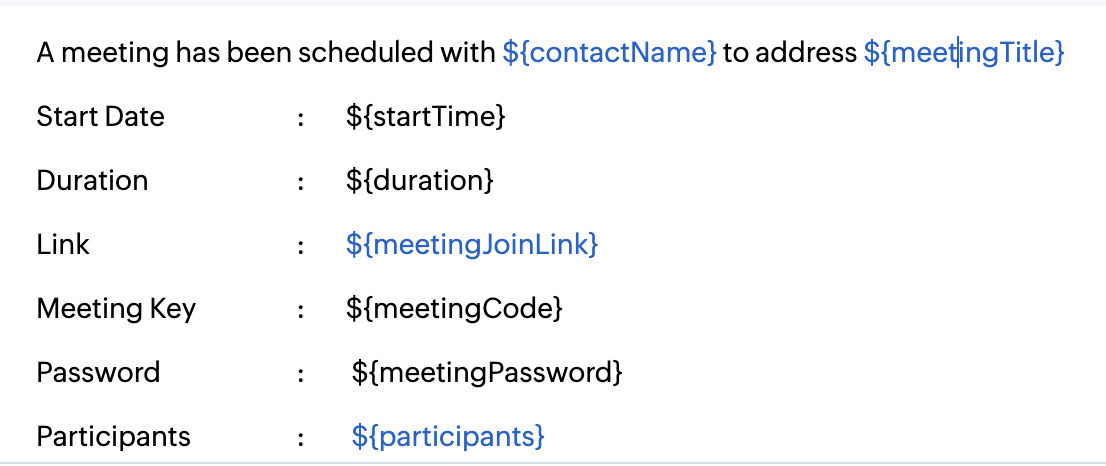Click the Meeting Key label
Viewport: 1106px width, 466px height.
point(116,309)
